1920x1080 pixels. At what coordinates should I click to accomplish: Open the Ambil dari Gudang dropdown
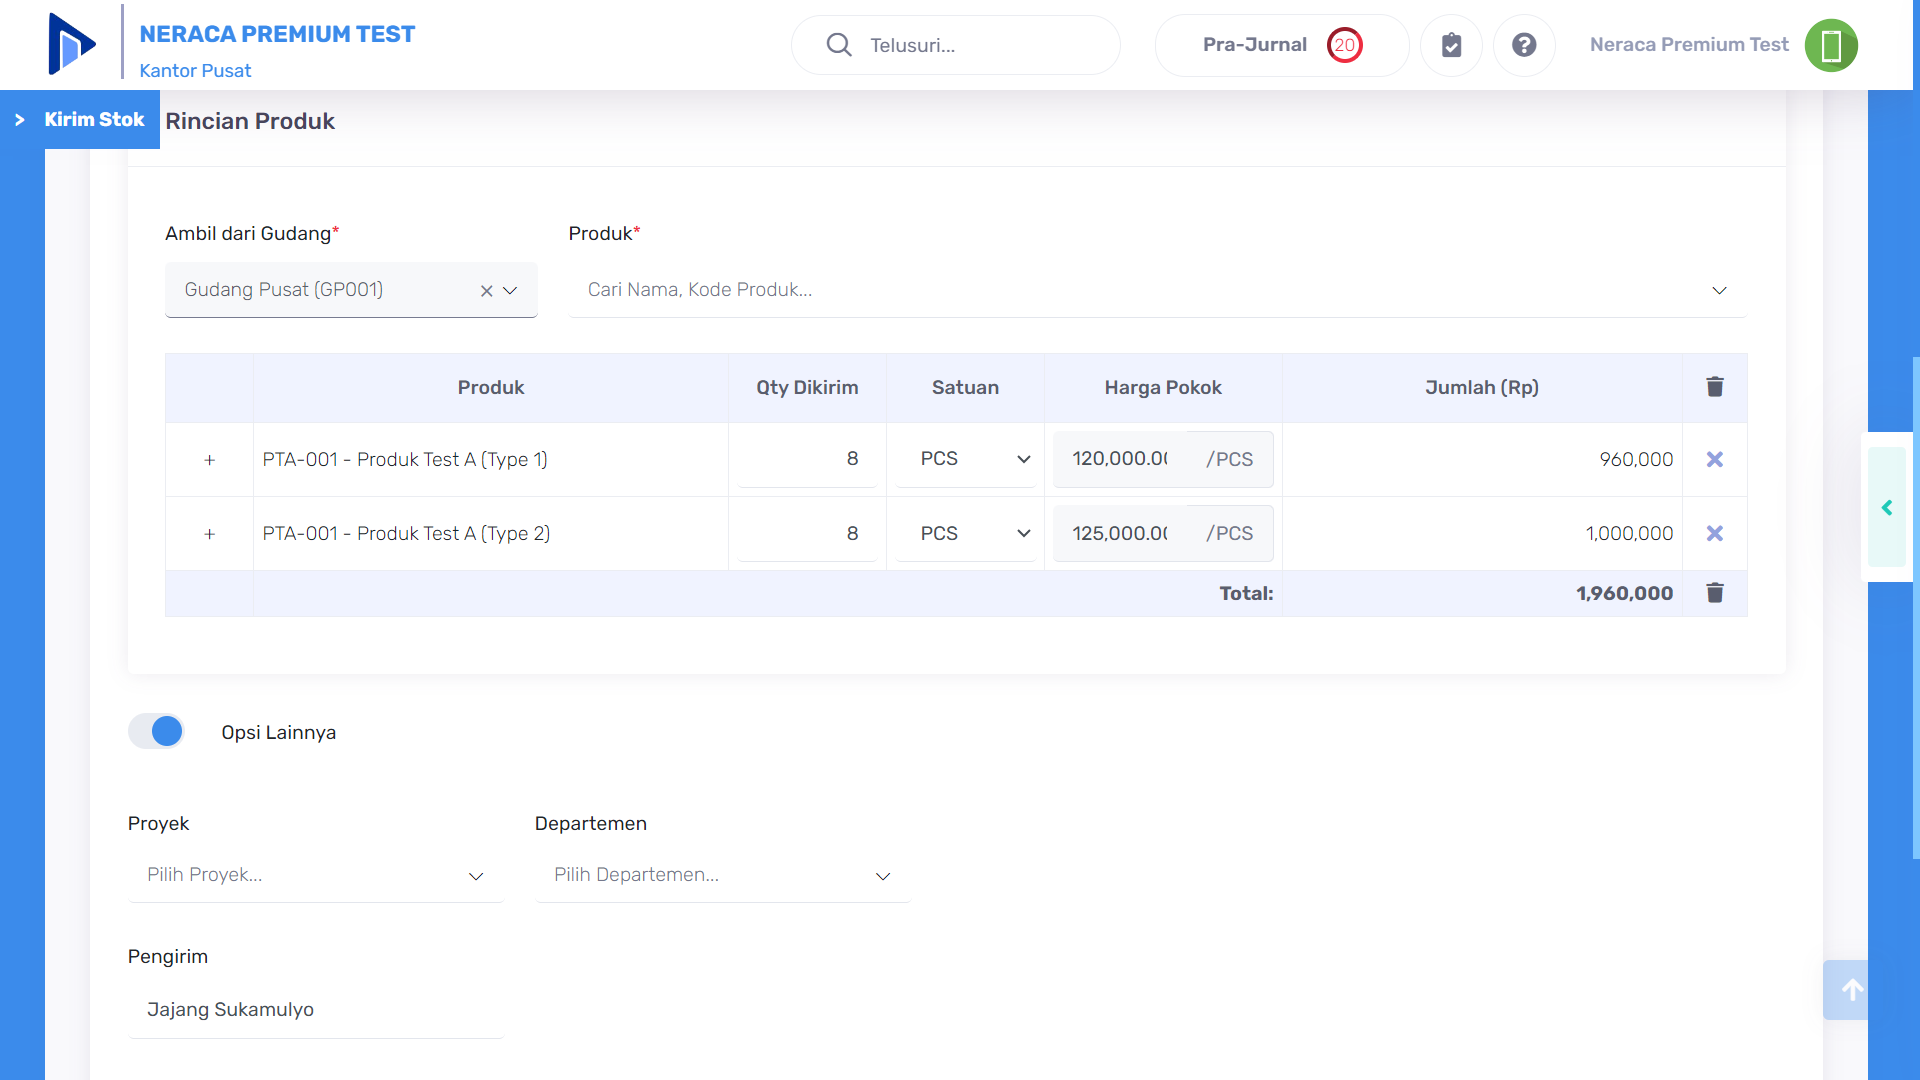[351, 290]
